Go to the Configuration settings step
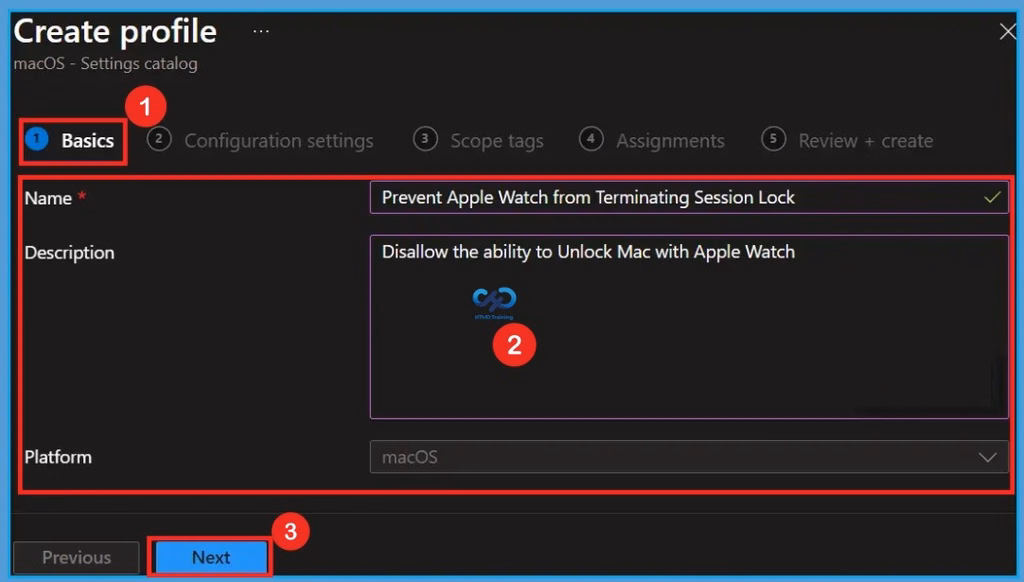The width and height of the screenshot is (1024, 582). [260, 140]
